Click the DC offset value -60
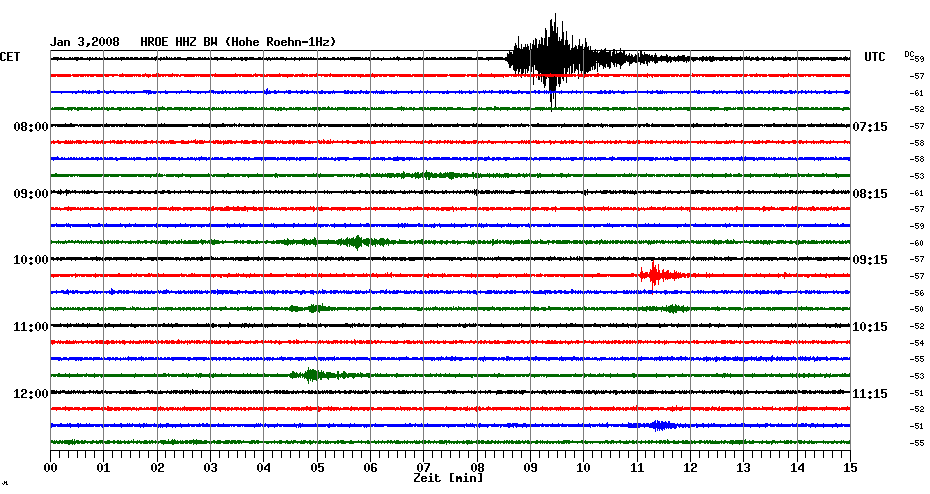Image resolution: width=930 pixels, height=494 pixels. (917, 243)
